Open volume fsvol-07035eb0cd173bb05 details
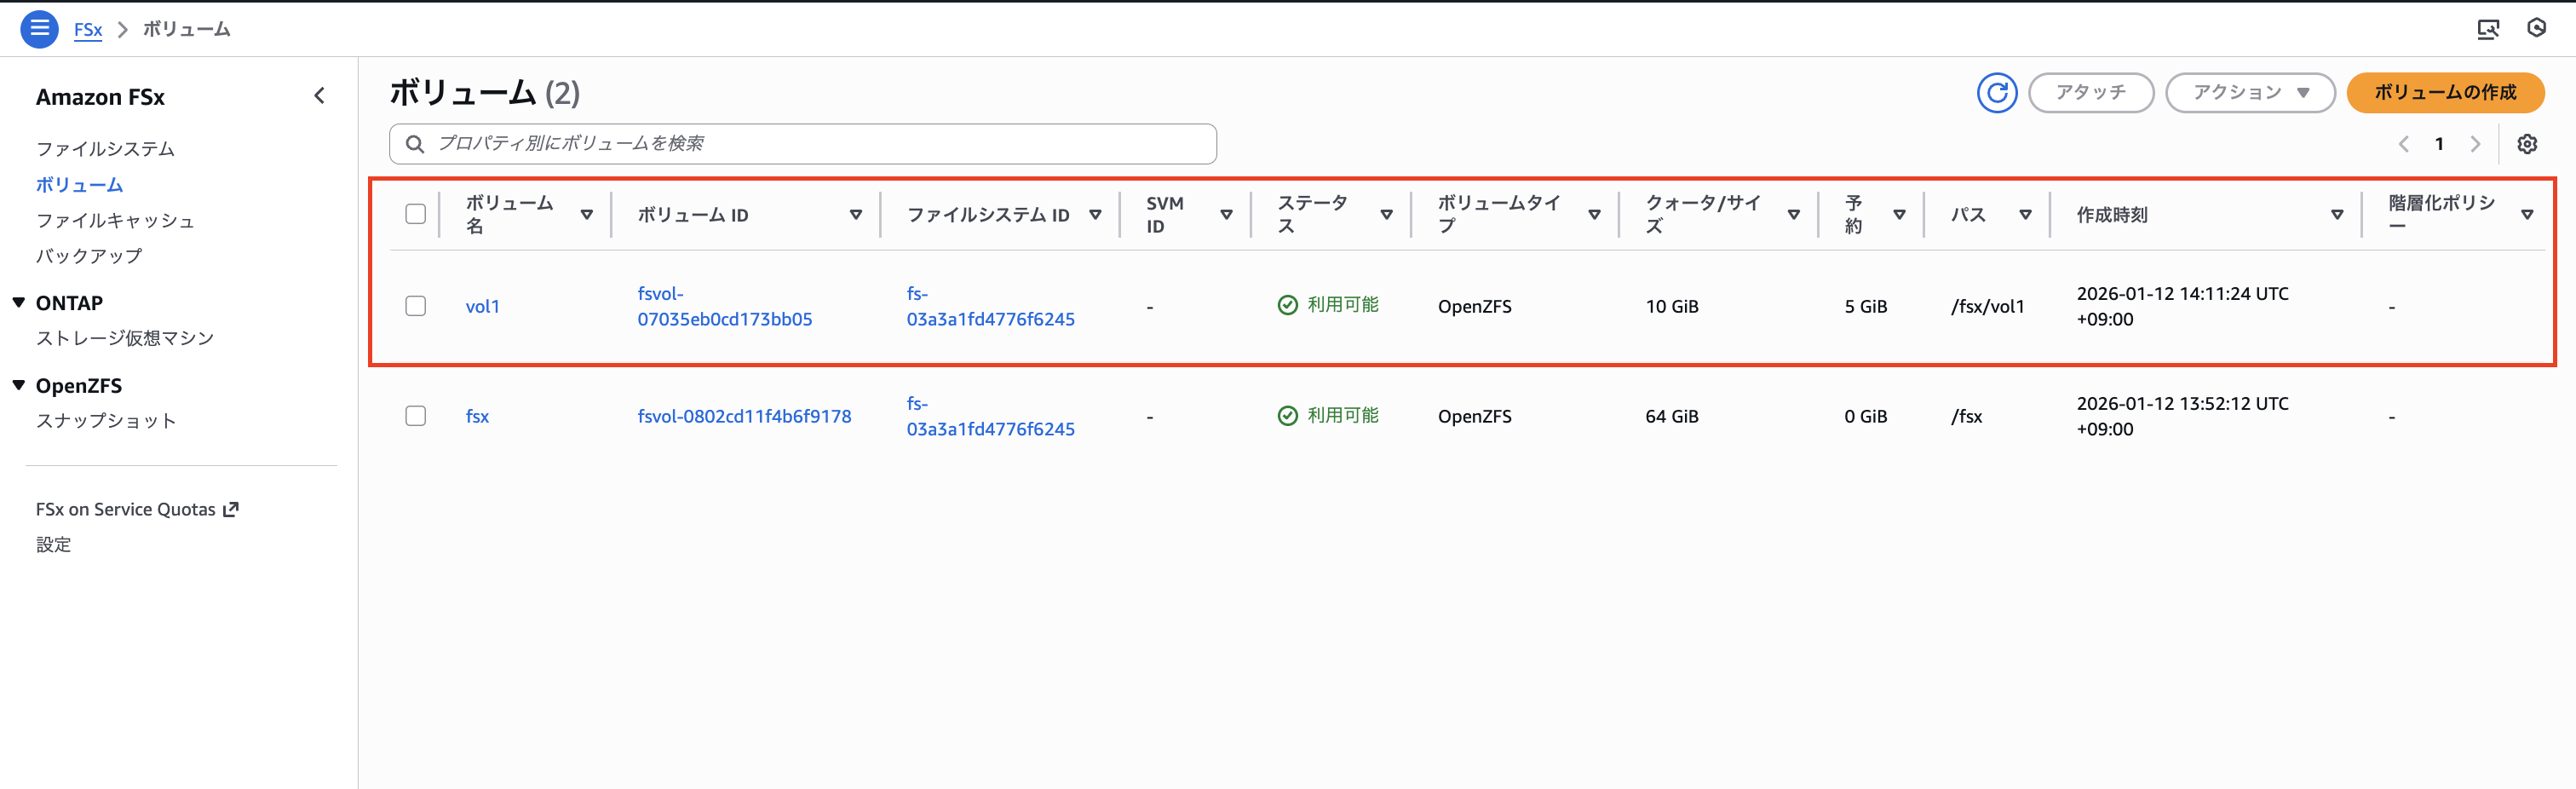Image resolution: width=2576 pixels, height=789 pixels. 723,306
